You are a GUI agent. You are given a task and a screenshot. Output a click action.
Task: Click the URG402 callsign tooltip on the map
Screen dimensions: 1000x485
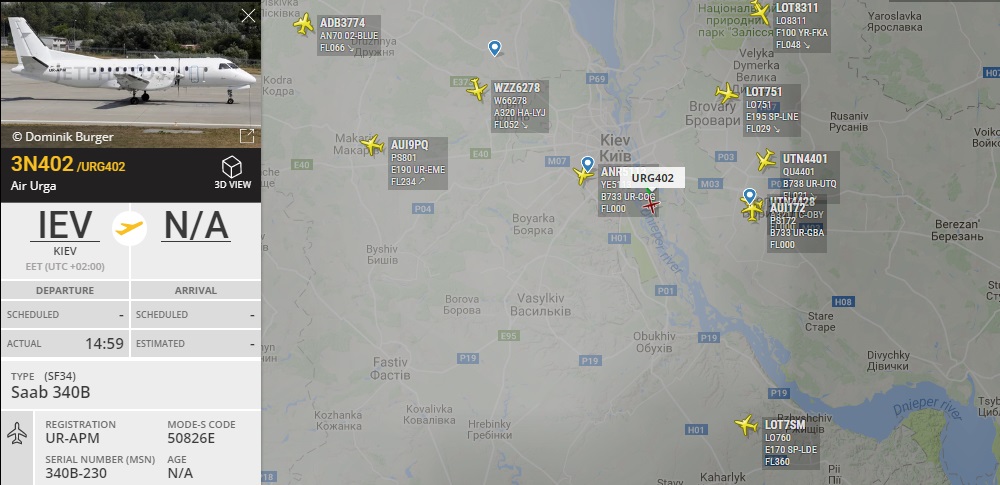[652, 178]
